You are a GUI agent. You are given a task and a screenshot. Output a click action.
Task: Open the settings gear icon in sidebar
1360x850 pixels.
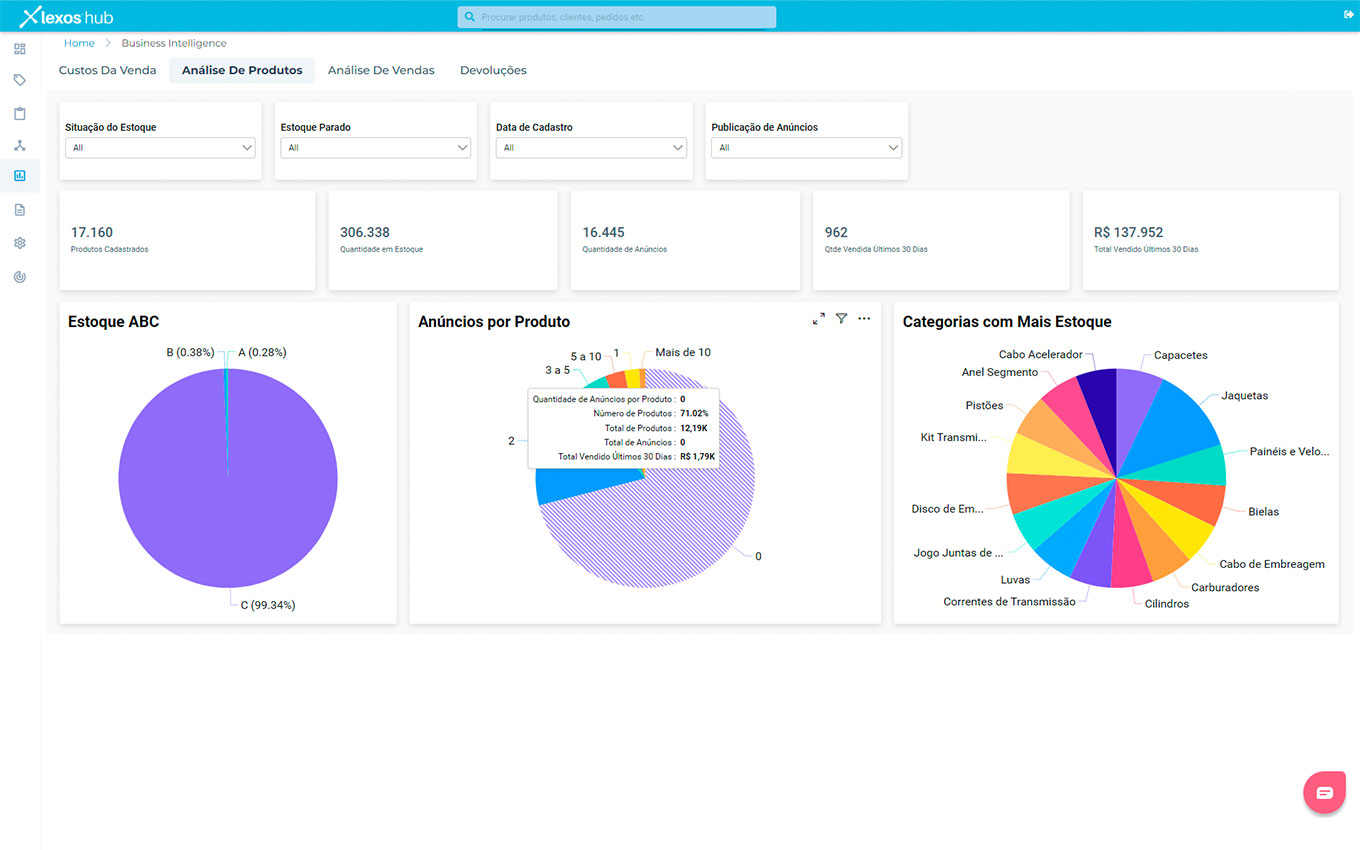pos(20,243)
